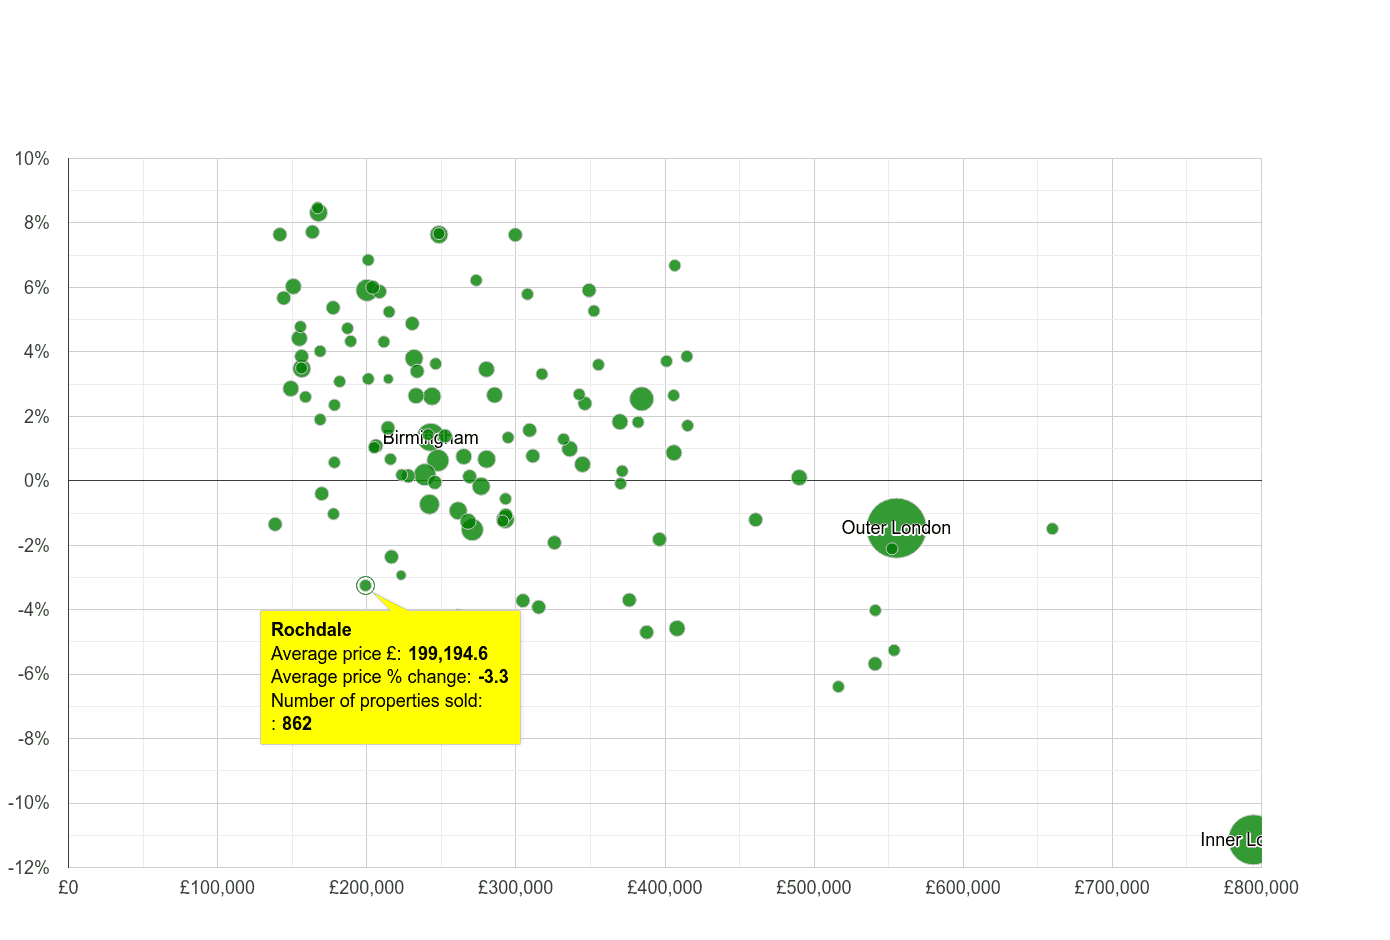Click the small bubble inside Outer London bubble
The height and width of the screenshot is (940, 1390).
coord(892,548)
